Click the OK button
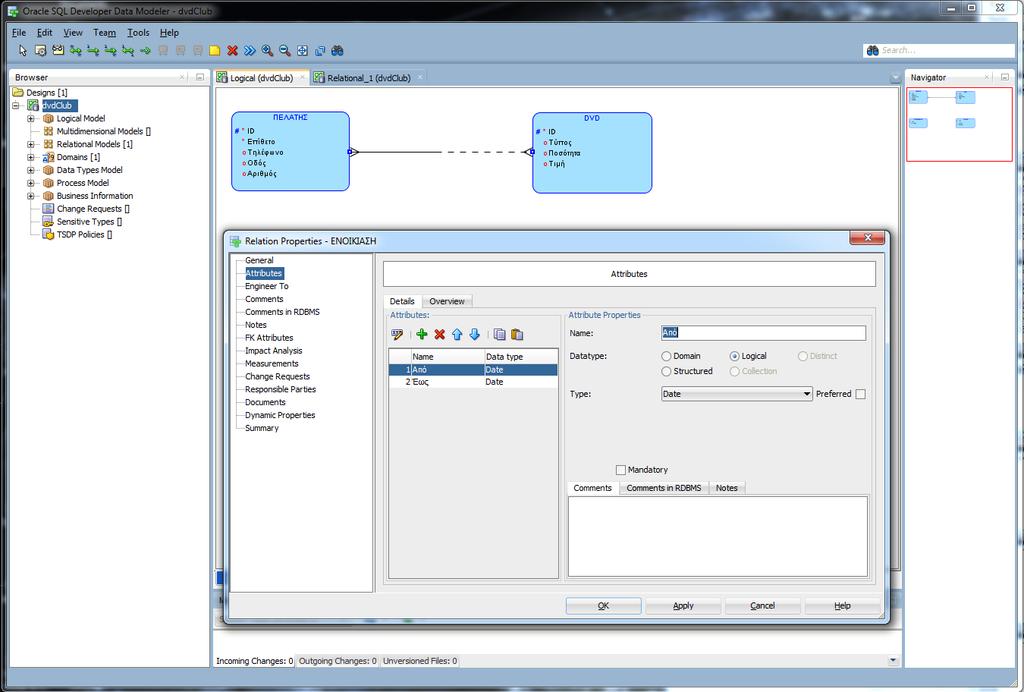1024x692 pixels. point(603,606)
